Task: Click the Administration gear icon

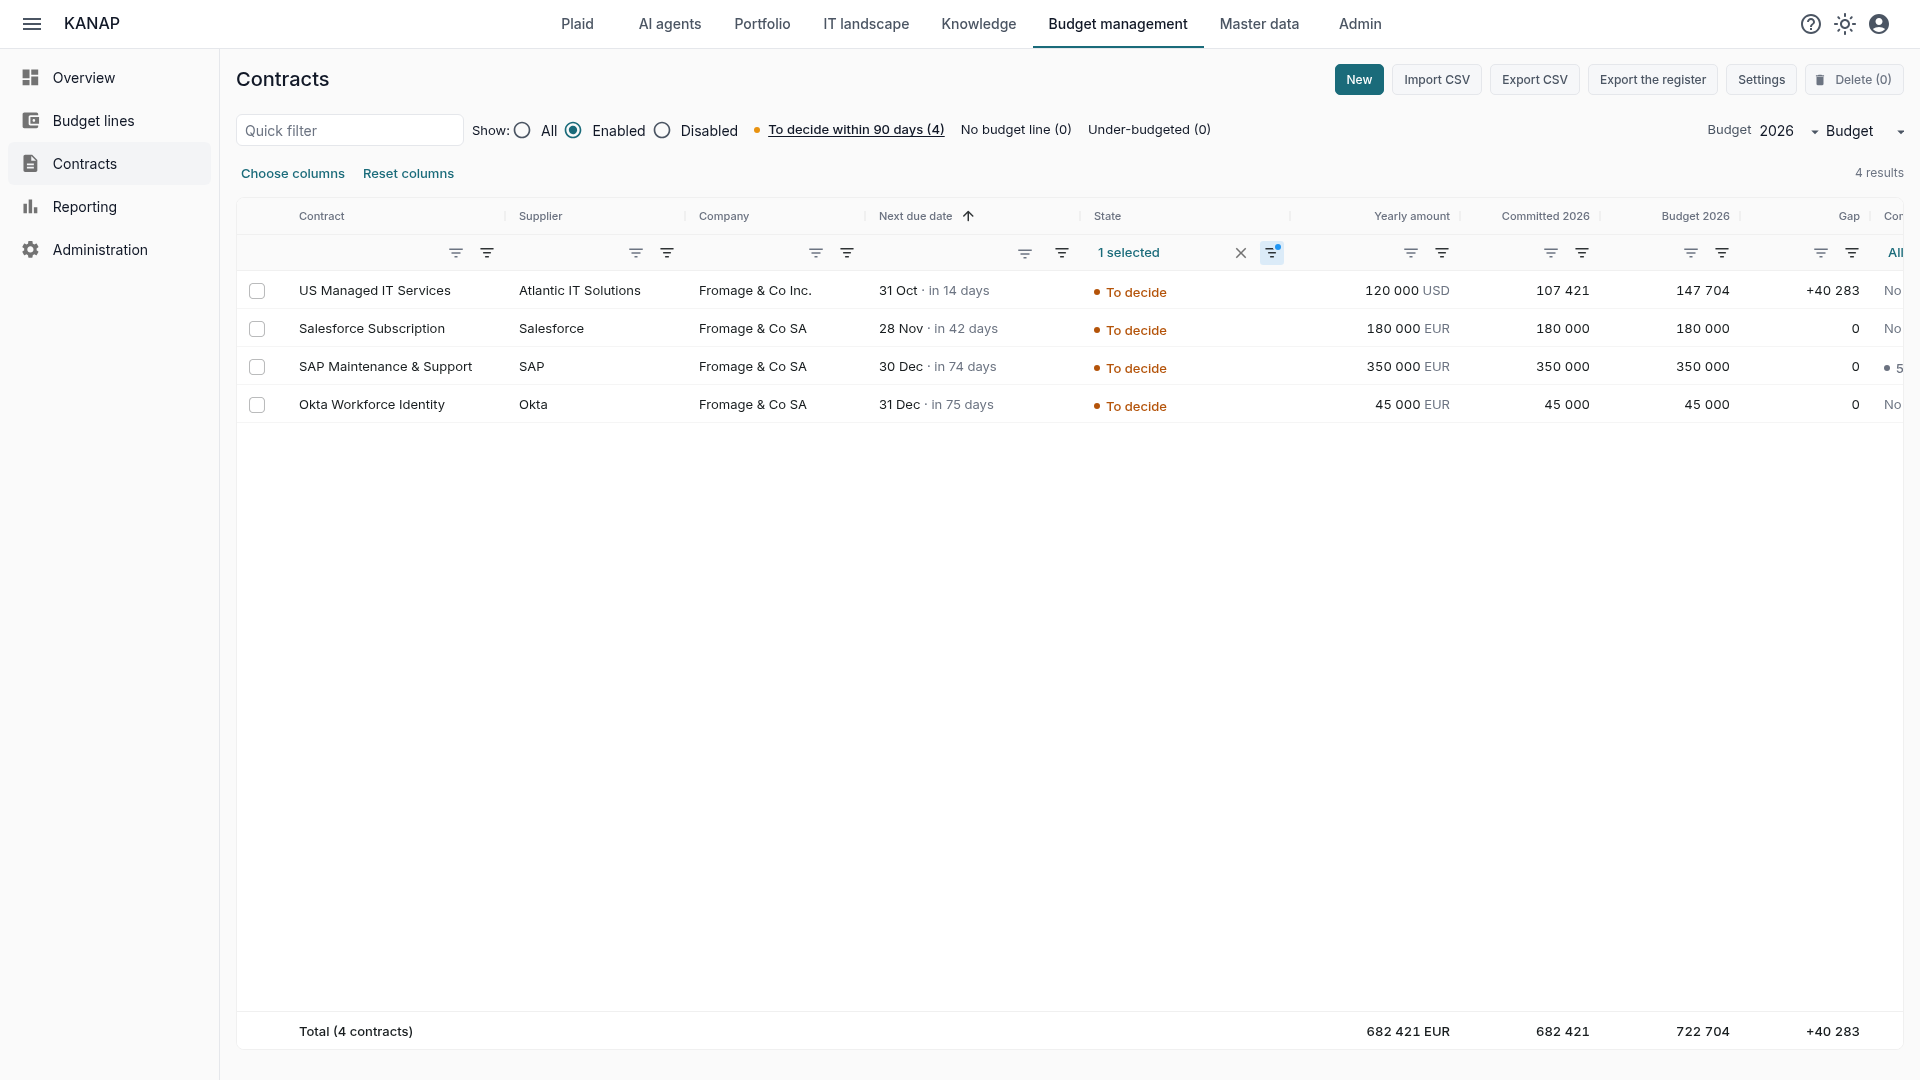Action: tap(31, 250)
